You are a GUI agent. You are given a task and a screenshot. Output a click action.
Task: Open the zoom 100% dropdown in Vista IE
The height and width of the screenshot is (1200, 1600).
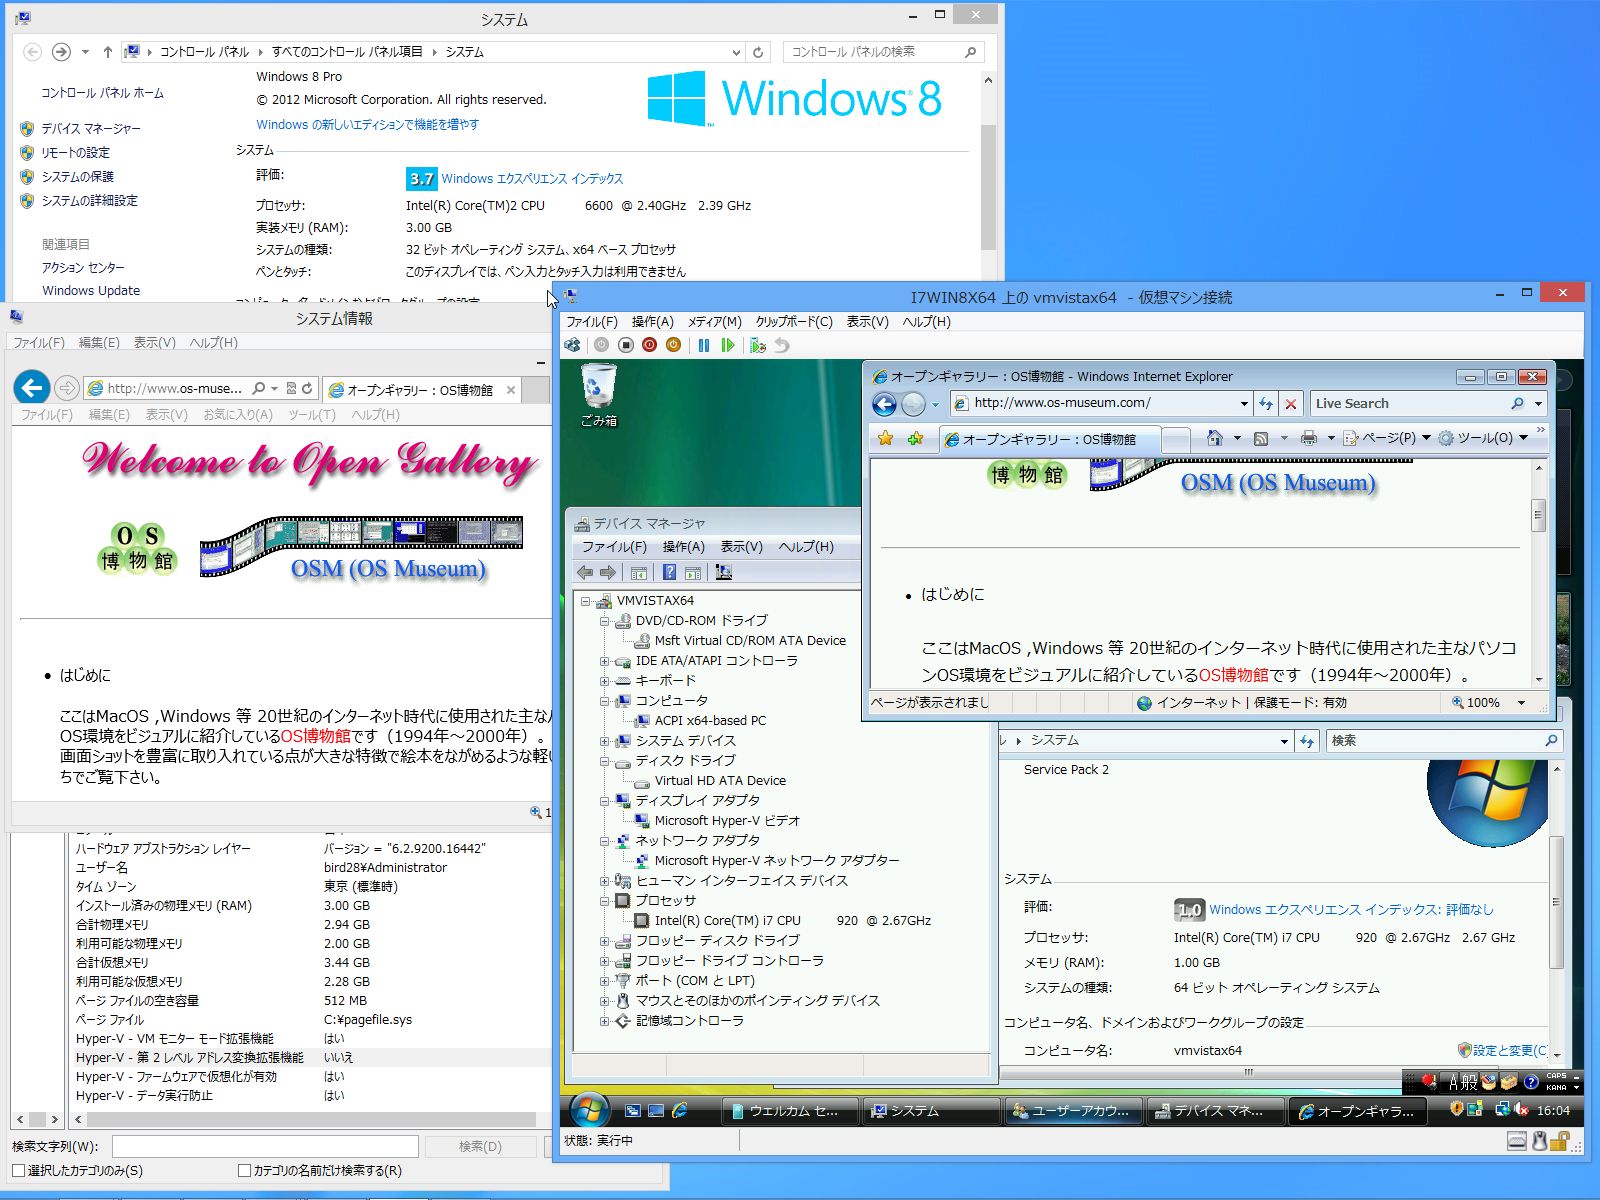pos(1522,703)
